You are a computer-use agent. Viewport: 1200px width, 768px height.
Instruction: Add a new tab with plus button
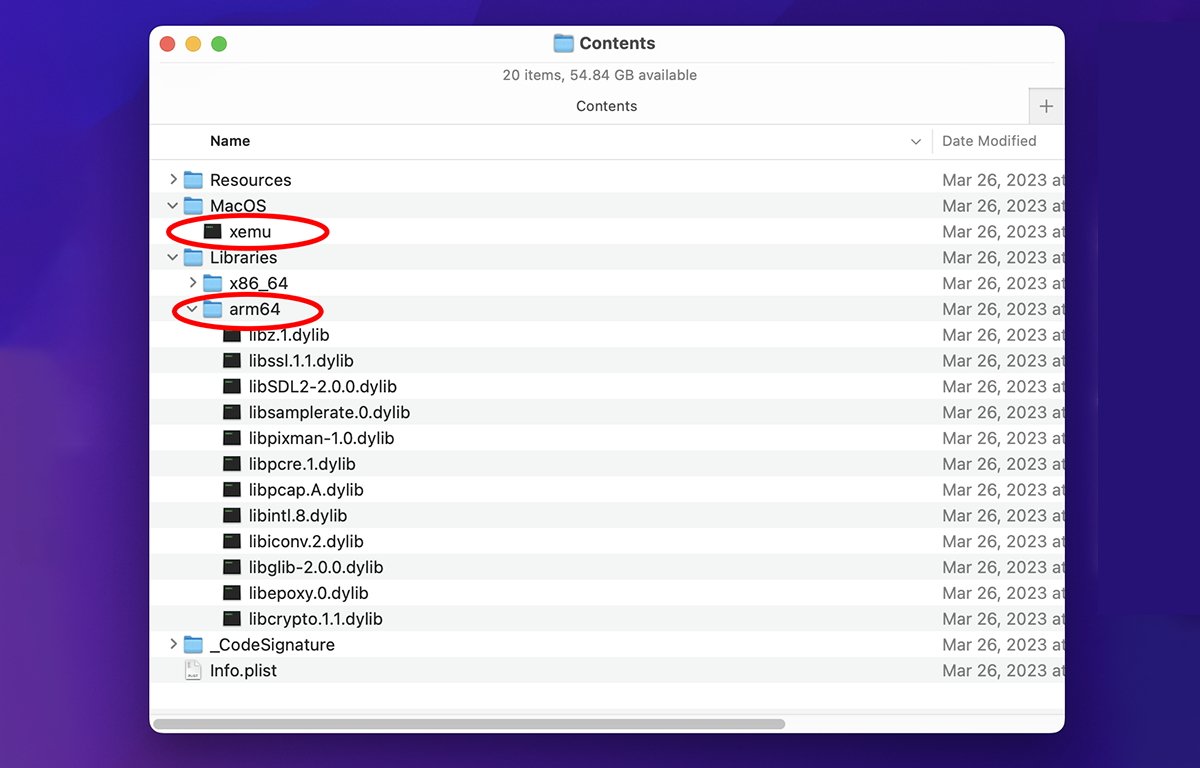1046,106
